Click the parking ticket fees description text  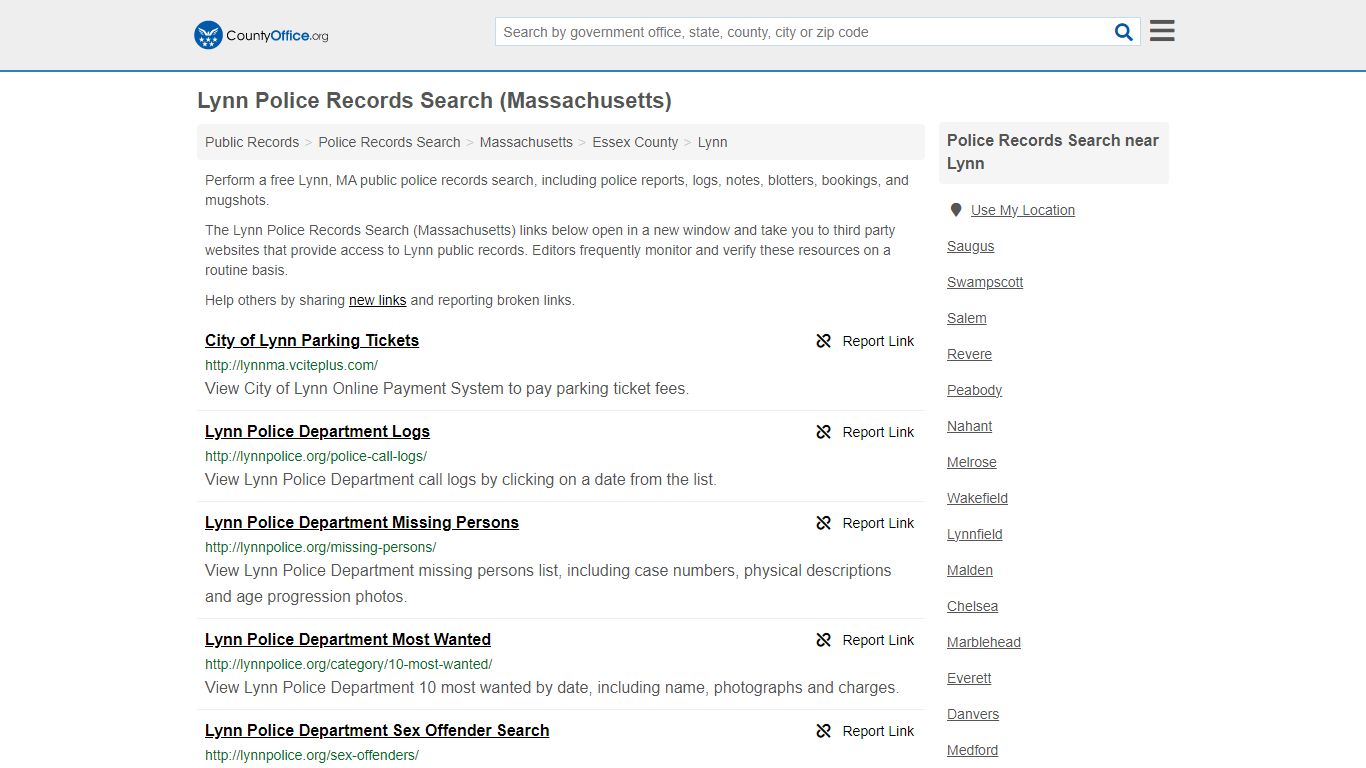[447, 388]
